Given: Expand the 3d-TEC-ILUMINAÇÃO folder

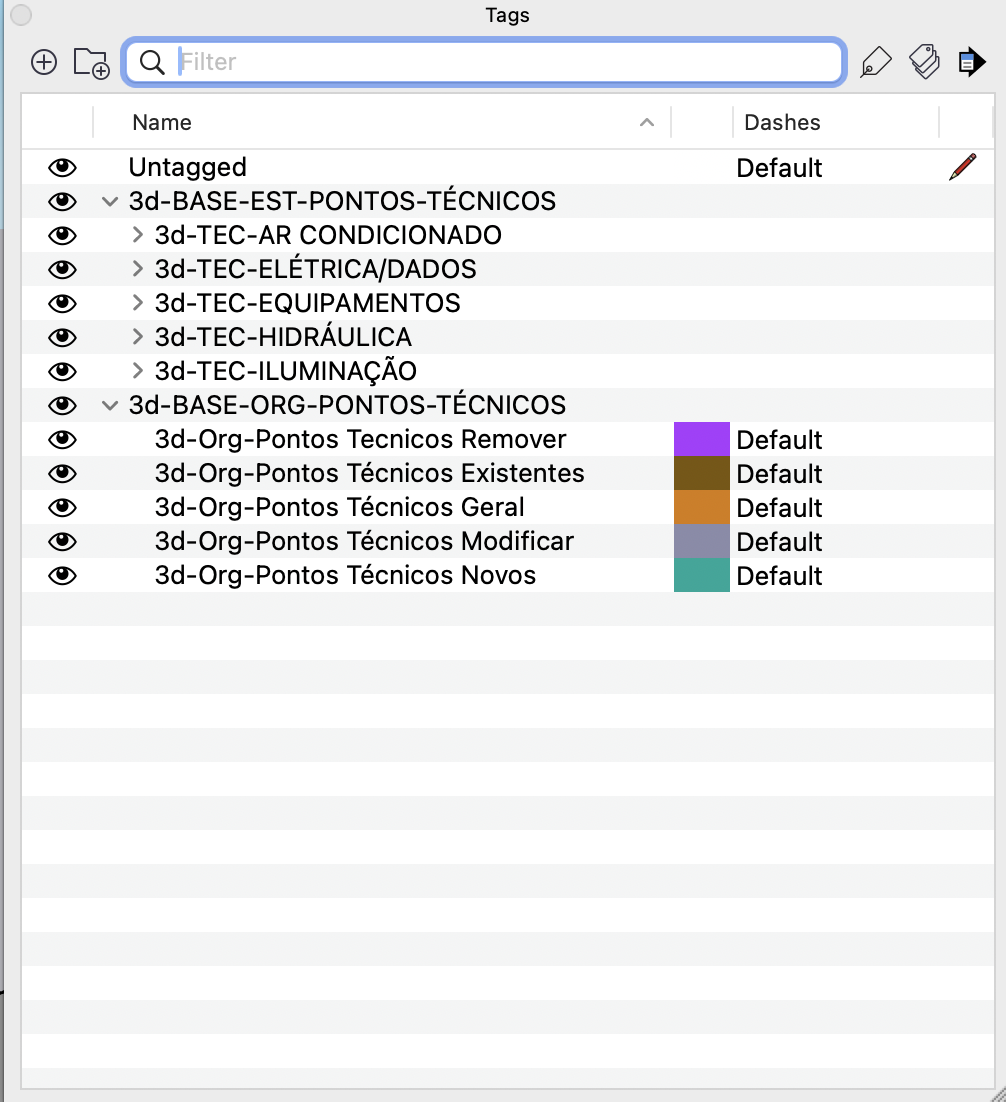Looking at the screenshot, I should click(x=138, y=370).
